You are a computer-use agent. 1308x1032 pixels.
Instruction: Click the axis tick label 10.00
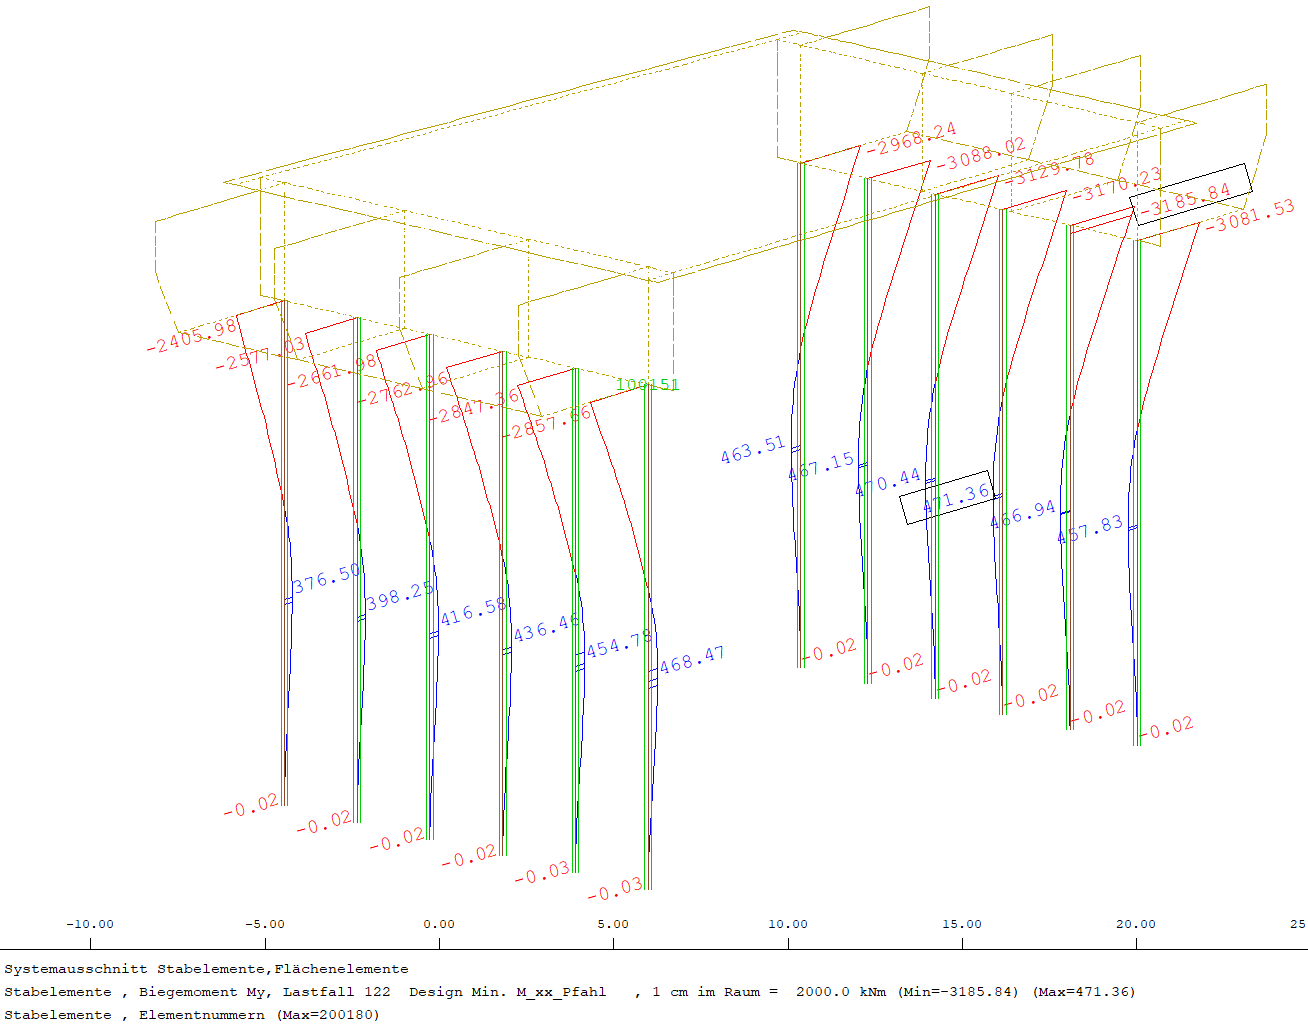pos(788,924)
